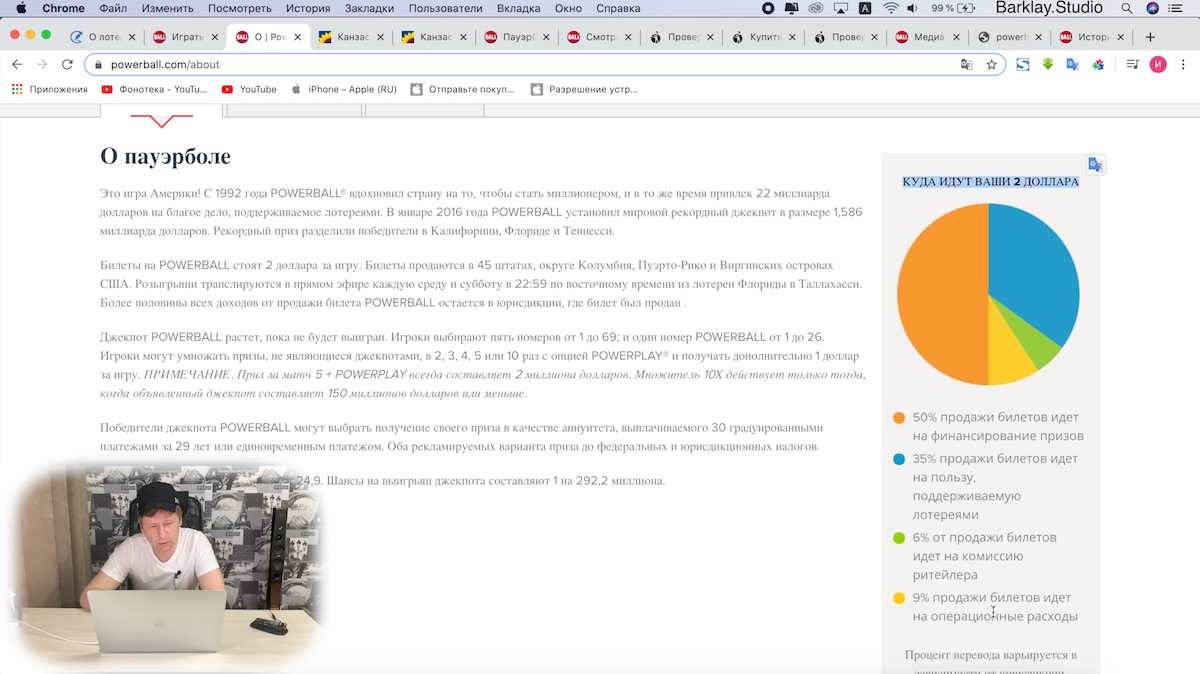Screen dimensions: 1200x674
Task: Click the Creative Cloud menu bar icon
Action: tap(816, 8)
